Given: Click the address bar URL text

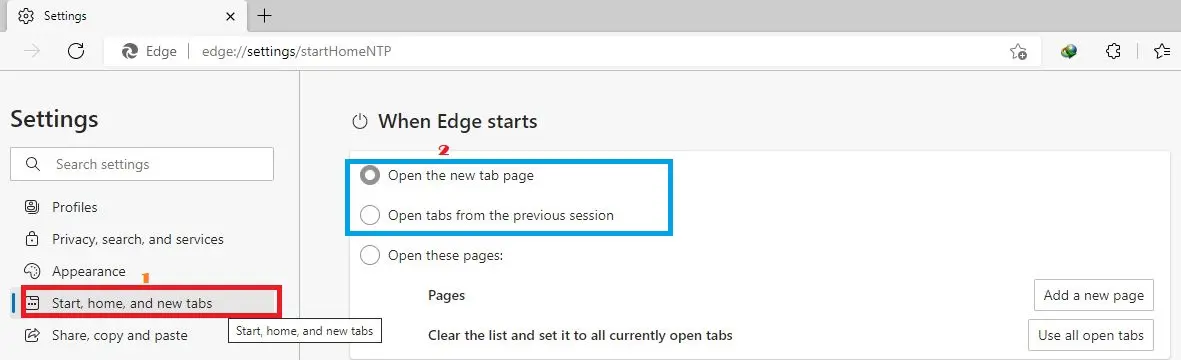Looking at the screenshot, I should pos(297,51).
